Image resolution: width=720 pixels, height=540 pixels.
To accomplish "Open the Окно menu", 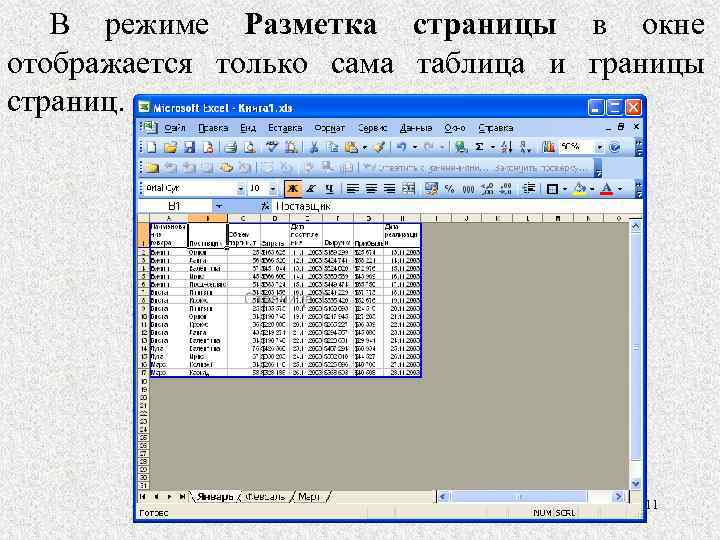I will point(455,128).
